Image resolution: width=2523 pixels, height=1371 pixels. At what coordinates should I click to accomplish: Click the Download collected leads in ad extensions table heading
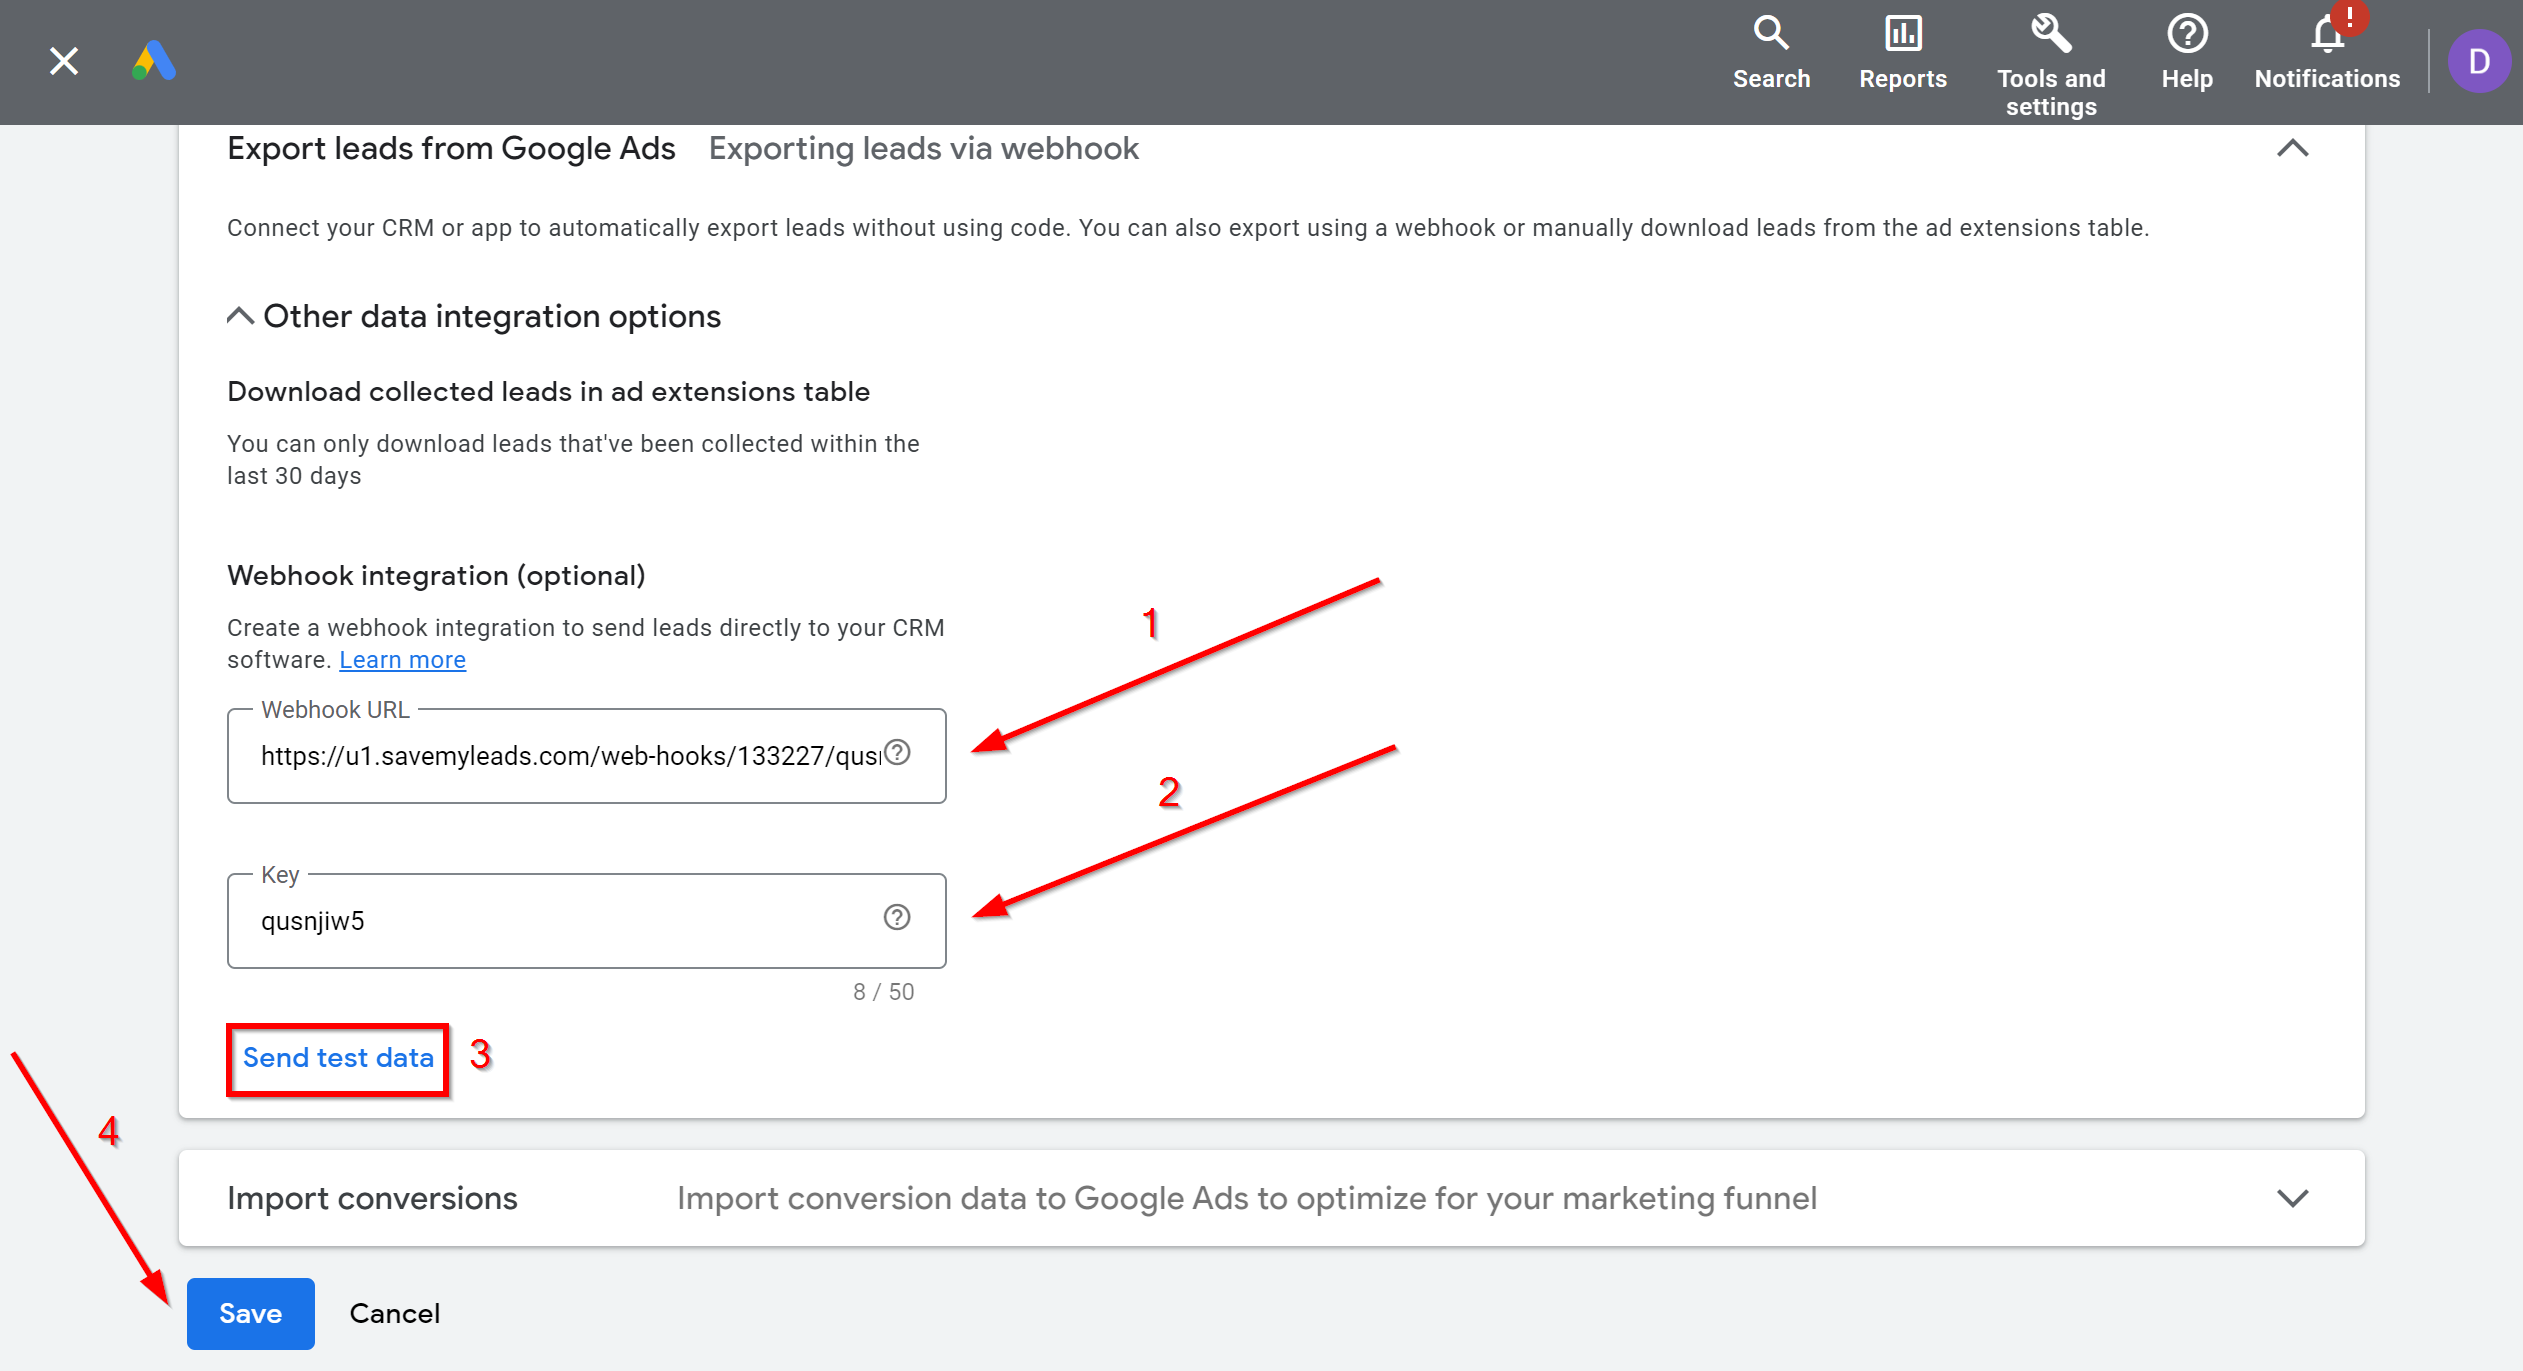tap(548, 392)
